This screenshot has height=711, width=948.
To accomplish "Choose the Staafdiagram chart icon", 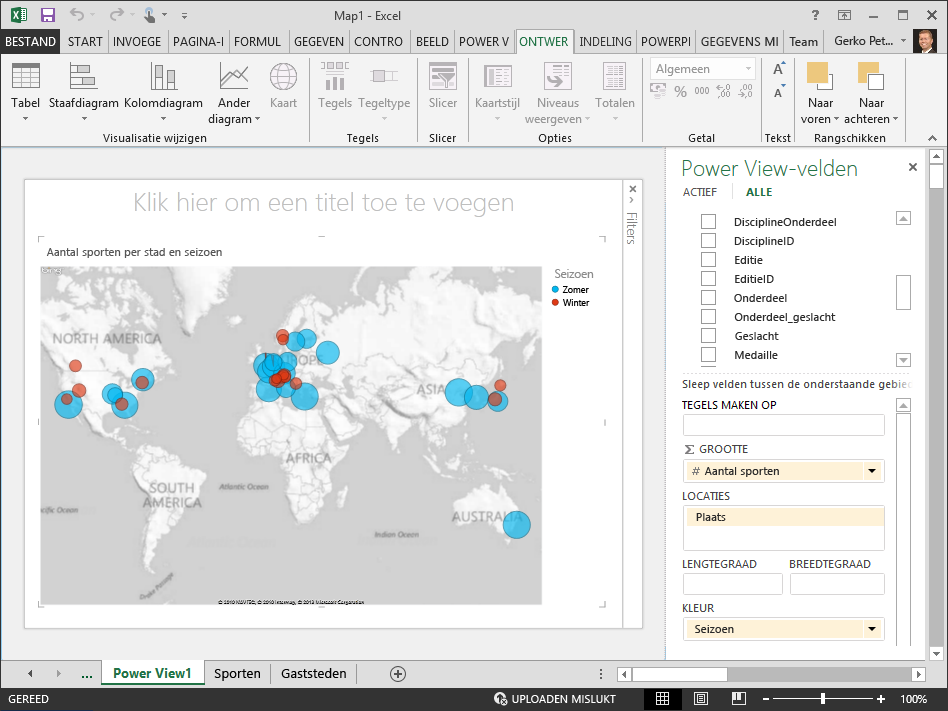I will click(x=83, y=76).
